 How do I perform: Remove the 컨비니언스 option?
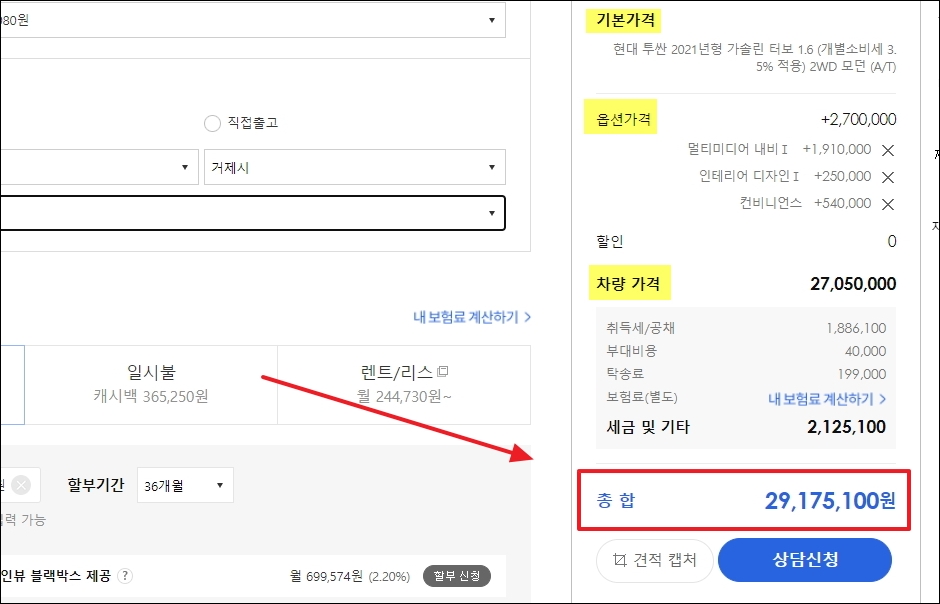coord(888,204)
